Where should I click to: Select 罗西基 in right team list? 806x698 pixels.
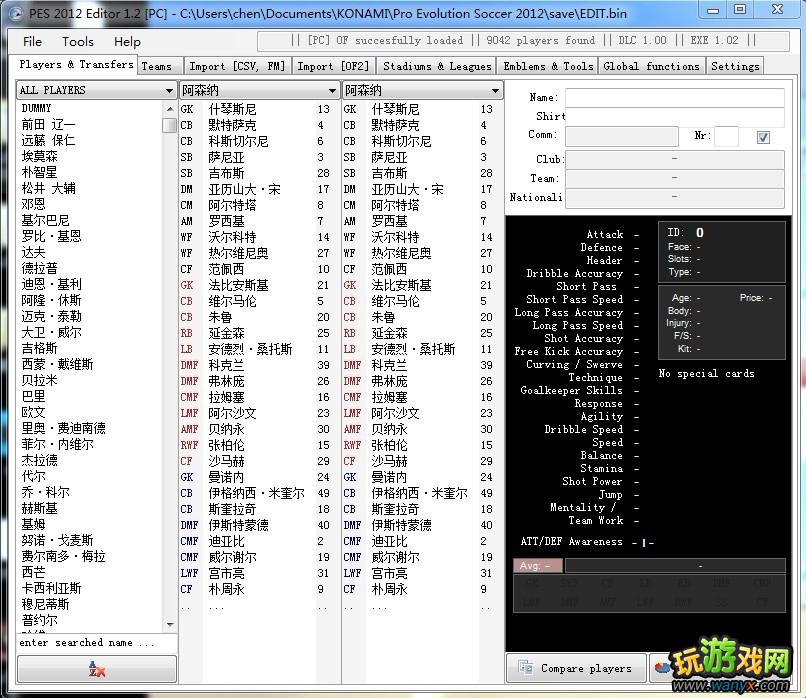click(389, 221)
